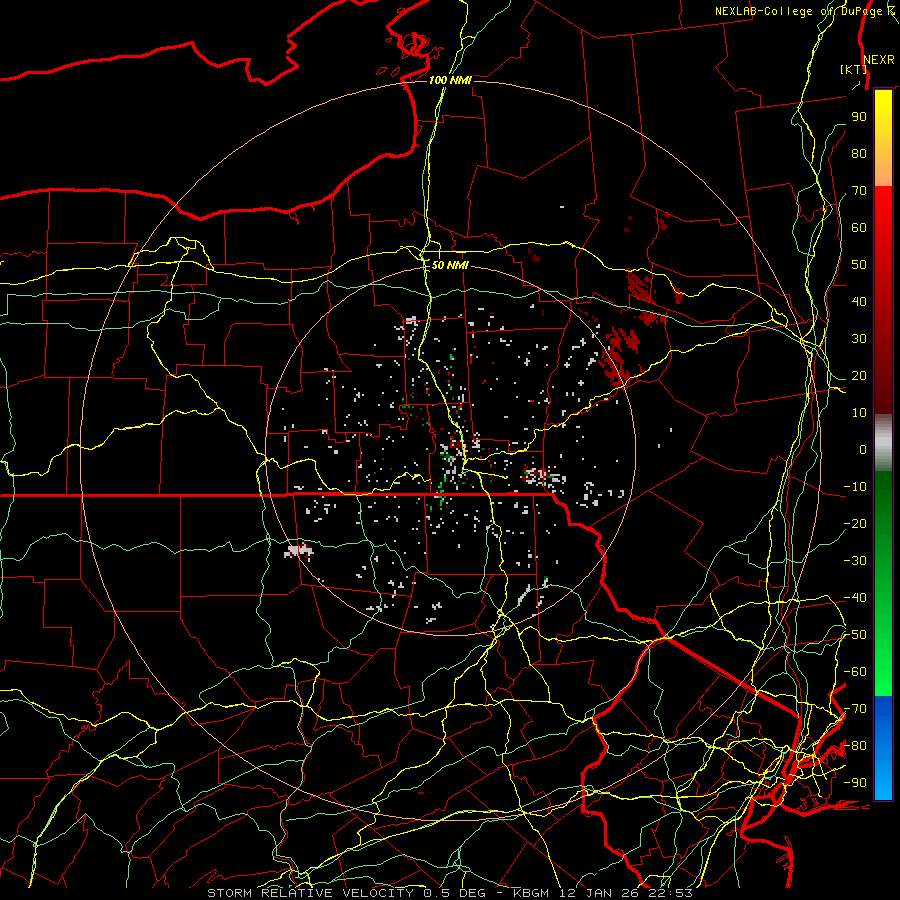Image resolution: width=900 pixels, height=900 pixels.
Task: Pick the gray zero-velocity segment of the color bar
Action: 883,443
